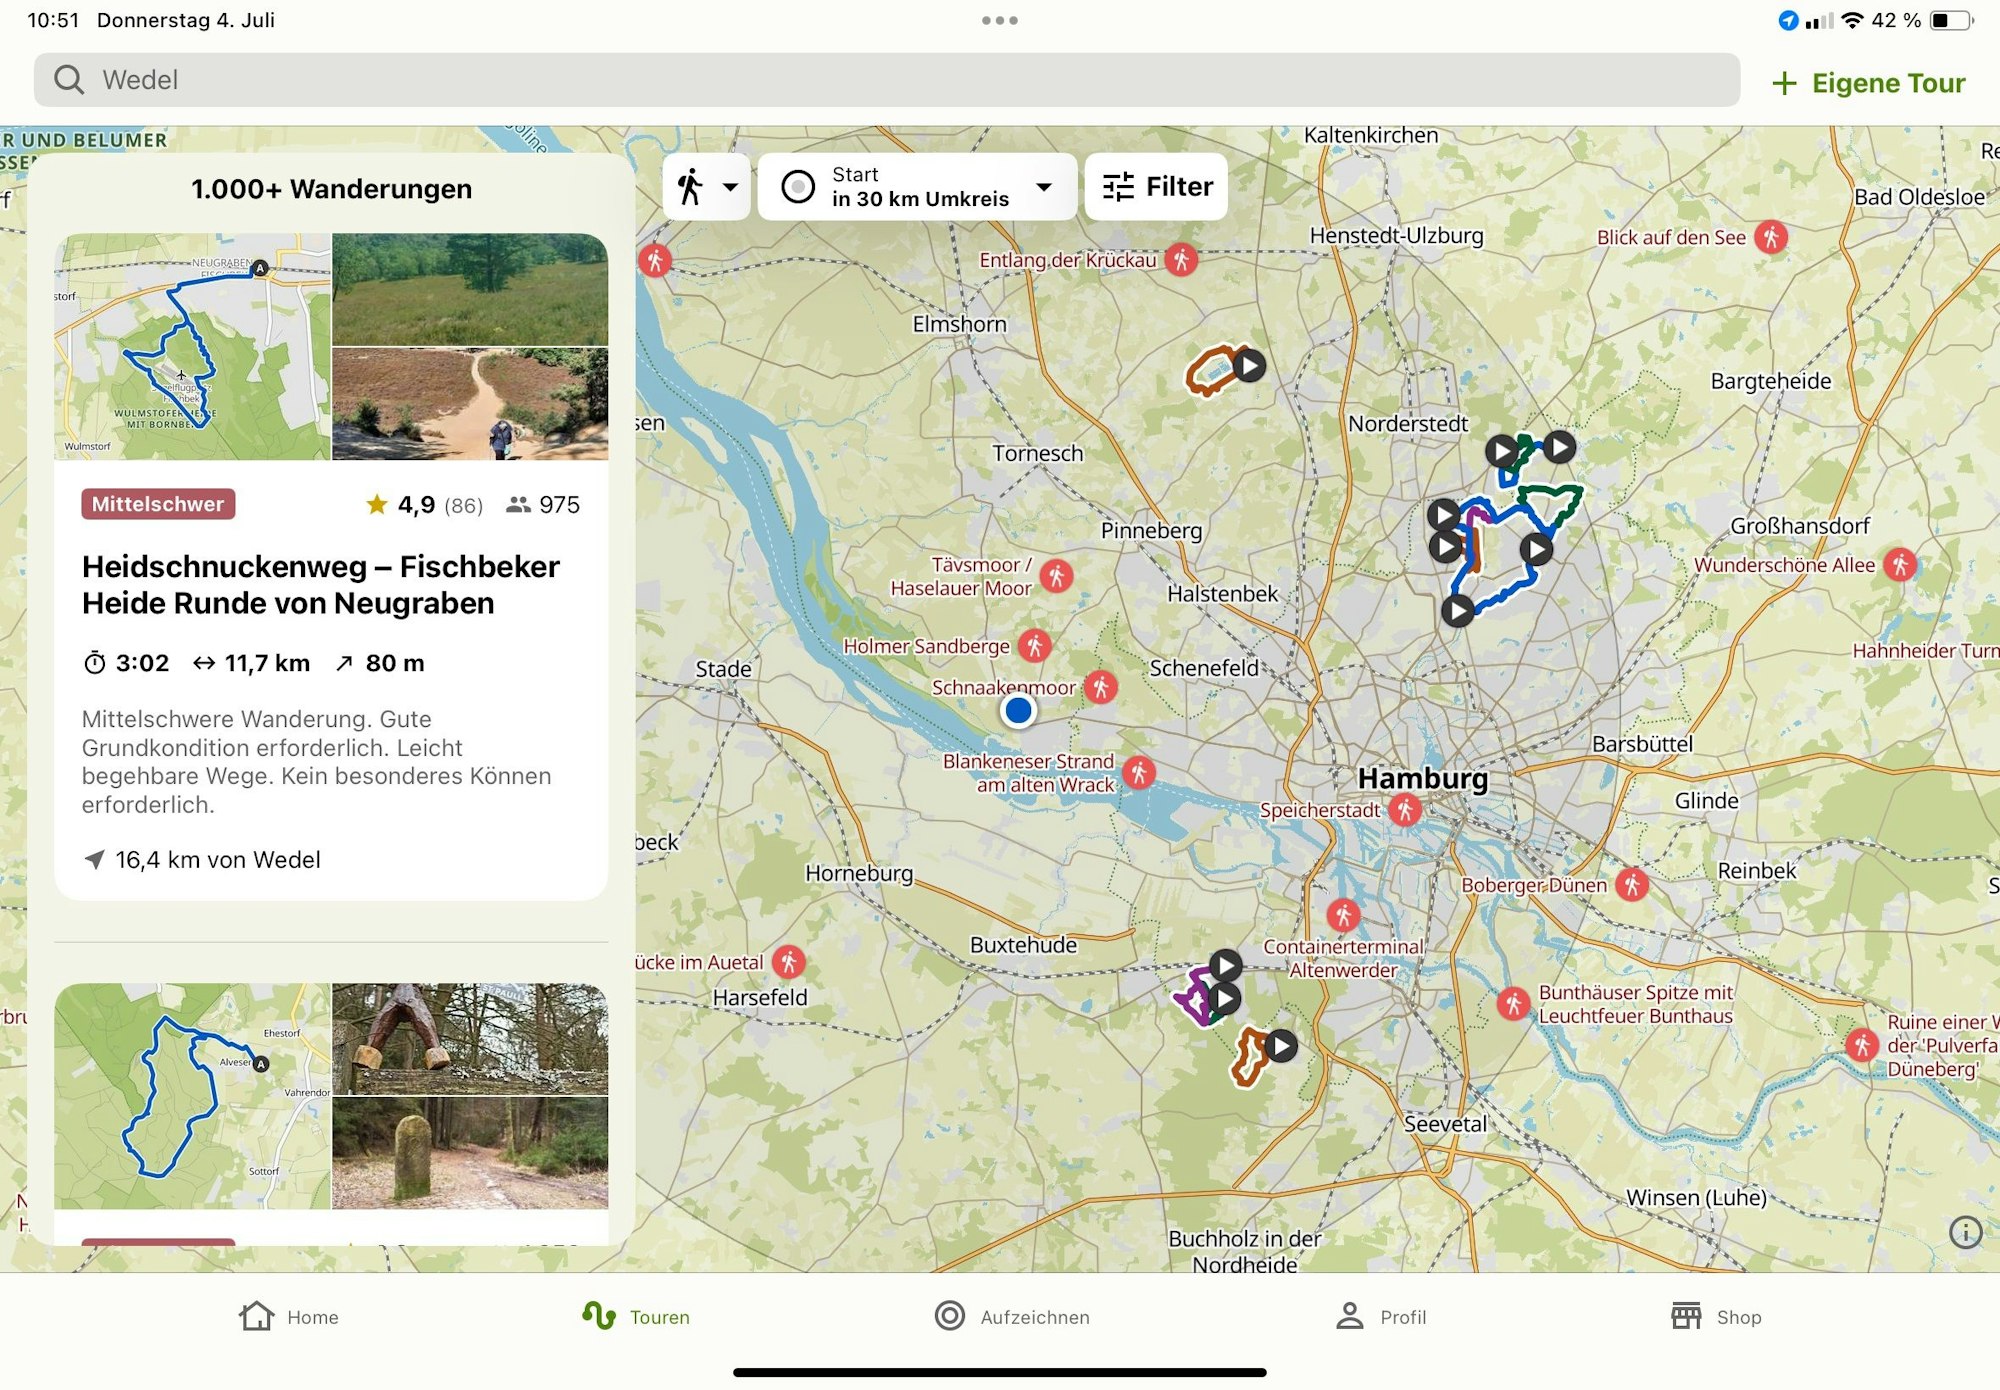
Task: Tap the Holmer Sandberge hiking marker
Action: tap(1034, 645)
